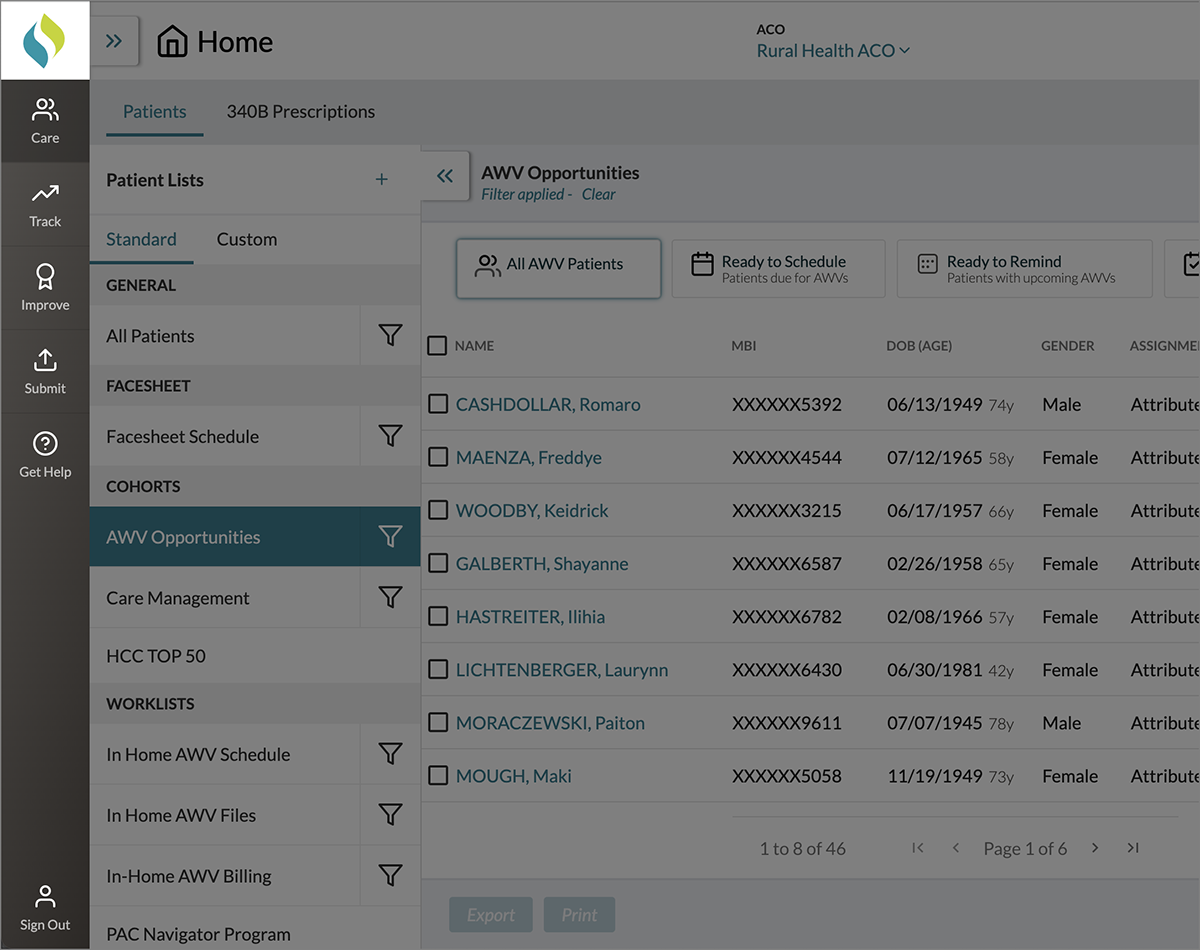
Task: Collapse the Patient Lists panel
Action: [445, 176]
